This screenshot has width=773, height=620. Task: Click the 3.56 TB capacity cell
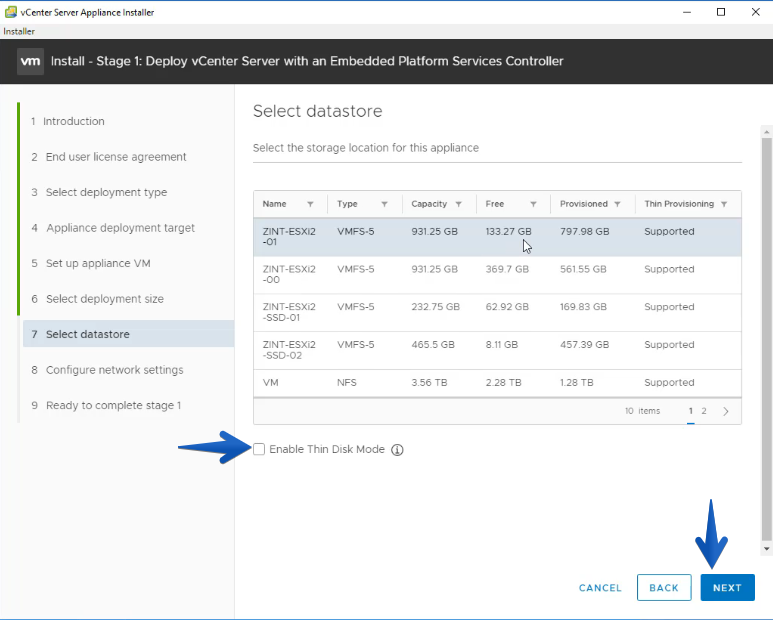point(429,382)
